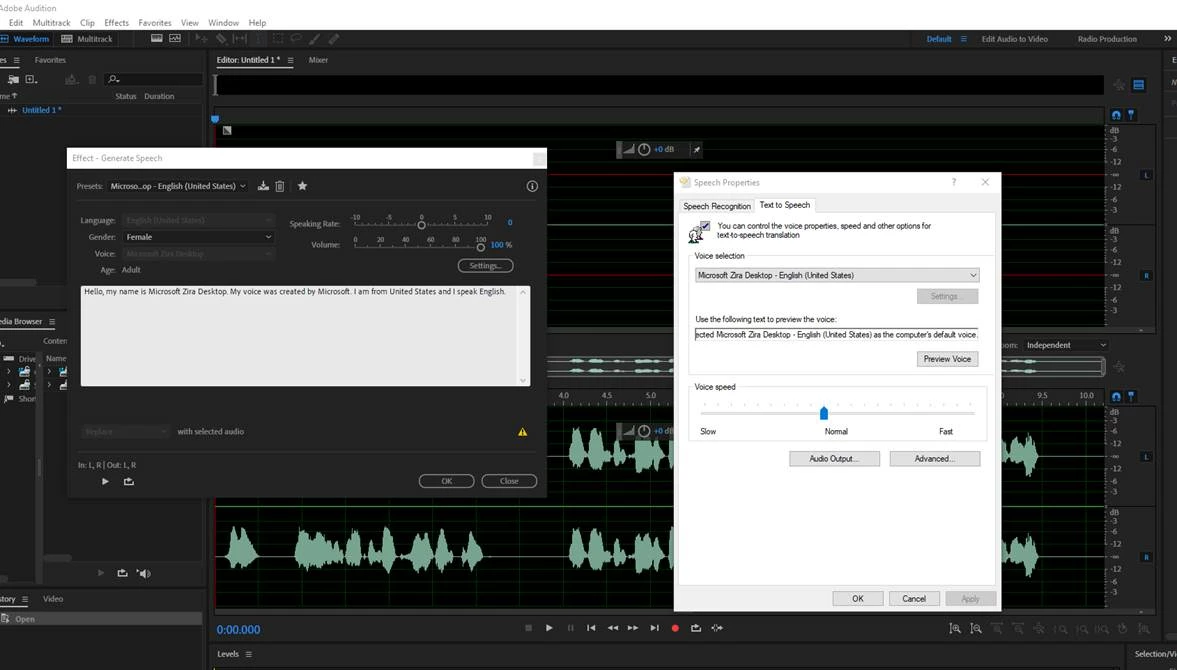Open the Effects menu
Image resolution: width=1177 pixels, height=670 pixels.
[116, 23]
